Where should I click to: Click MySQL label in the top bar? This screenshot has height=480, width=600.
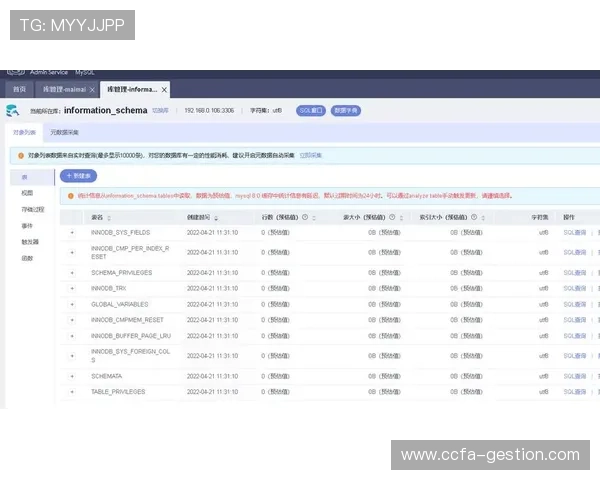click(85, 72)
